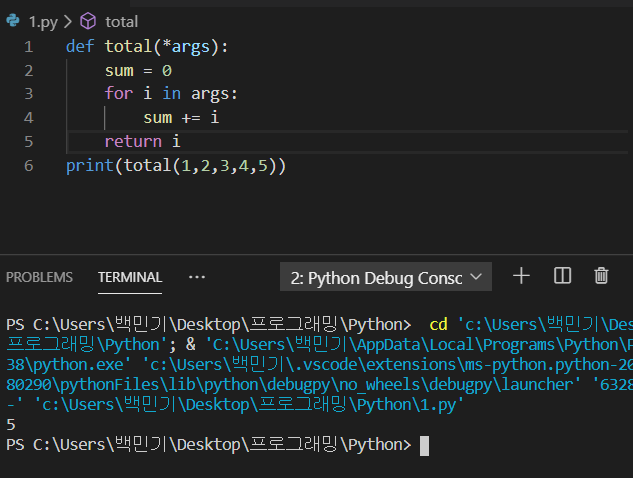Place cursor on 'sum = 0' line
Screen dimensions: 633x478
pos(138,70)
